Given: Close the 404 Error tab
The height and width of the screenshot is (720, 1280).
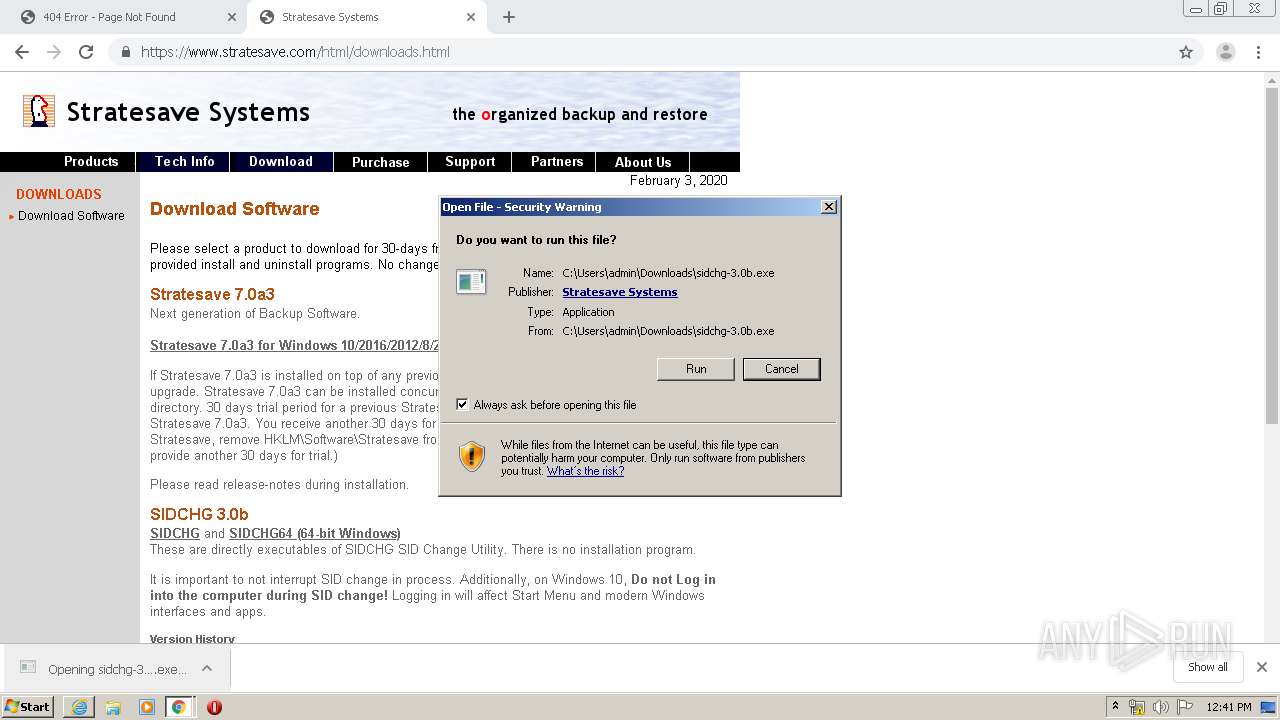Looking at the screenshot, I should tap(231, 17).
